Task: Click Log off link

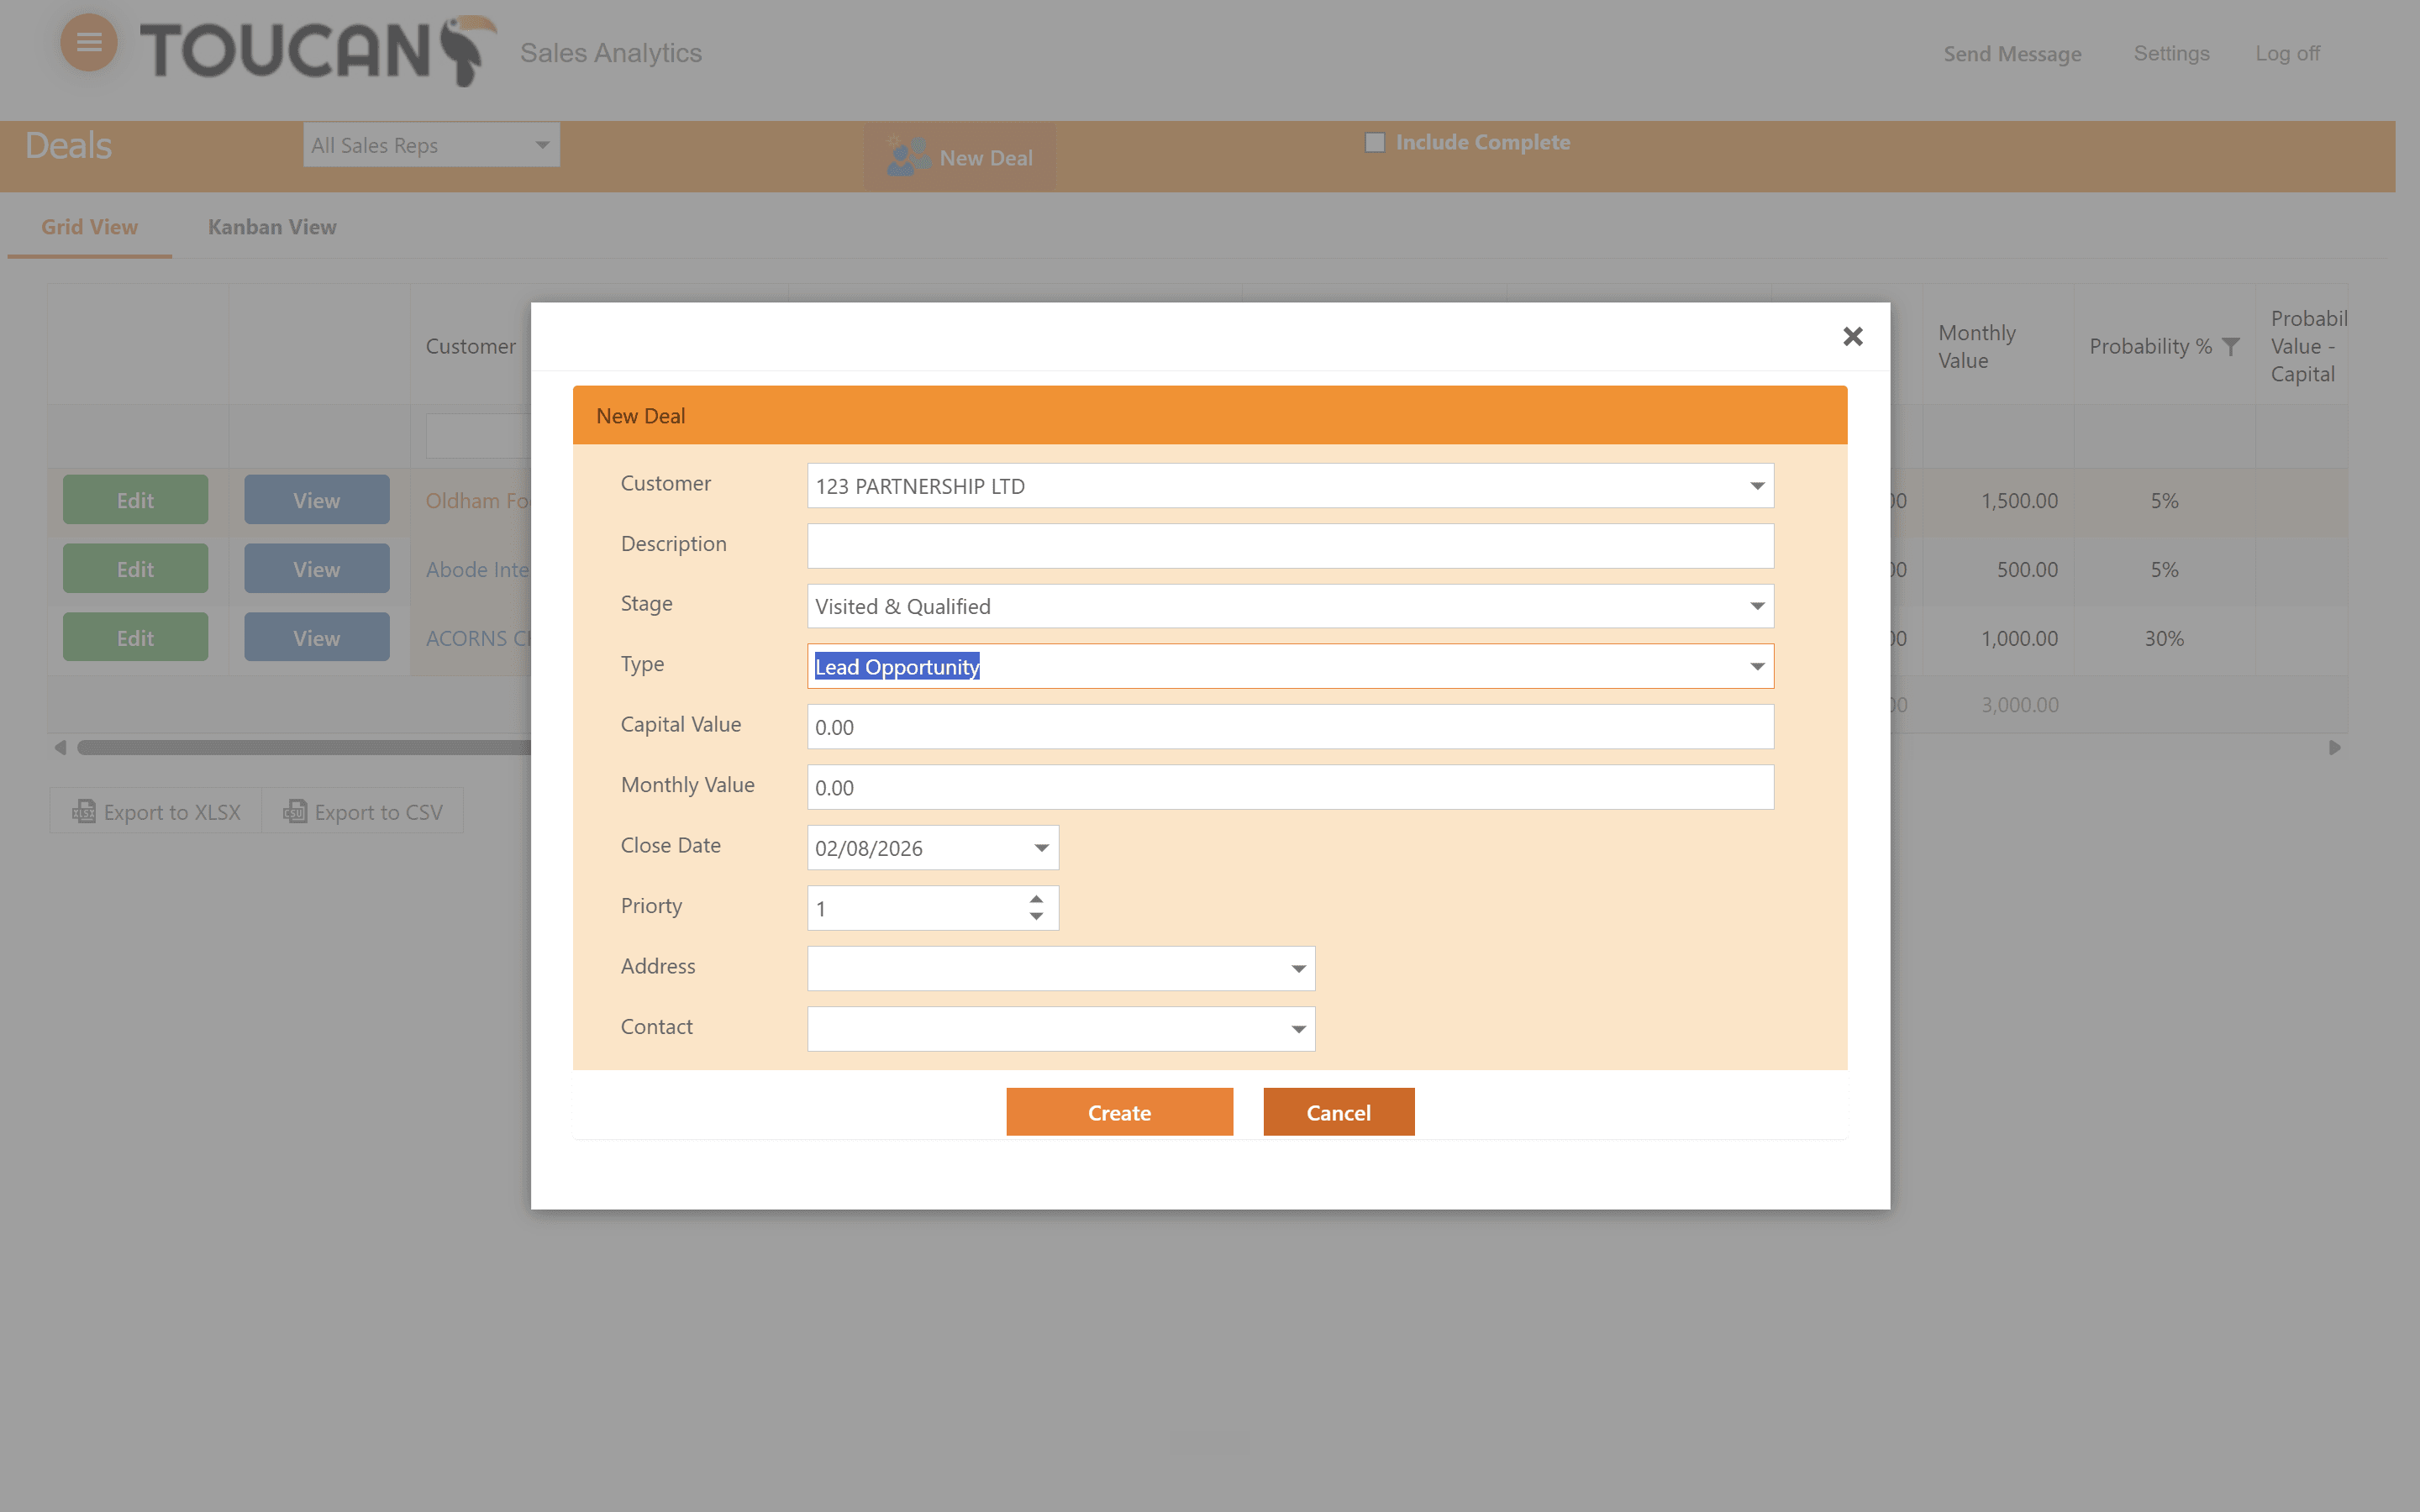Action: 2287,53
